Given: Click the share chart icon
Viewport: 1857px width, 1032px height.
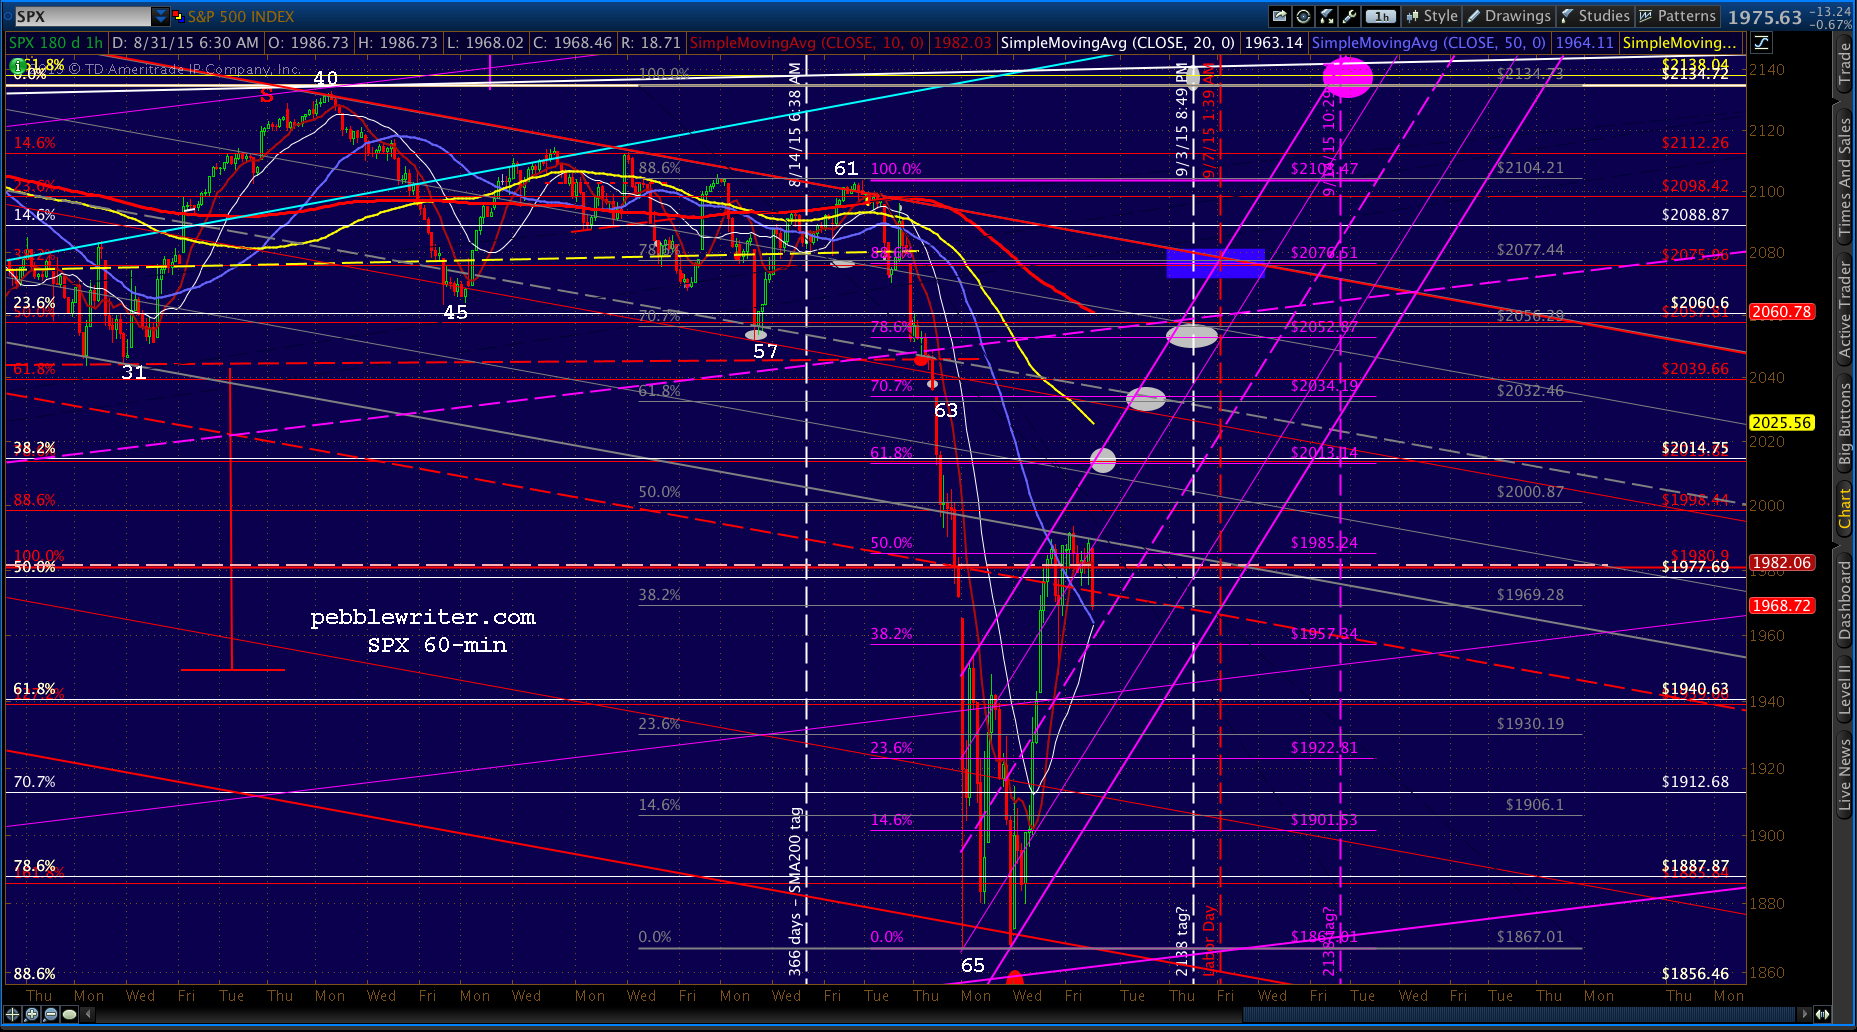Looking at the screenshot, I should (x=1280, y=16).
